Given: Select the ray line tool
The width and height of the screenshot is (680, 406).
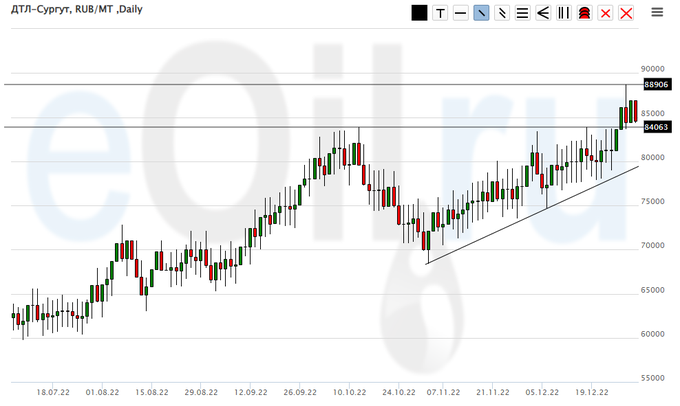Looking at the screenshot, I should 502,13.
